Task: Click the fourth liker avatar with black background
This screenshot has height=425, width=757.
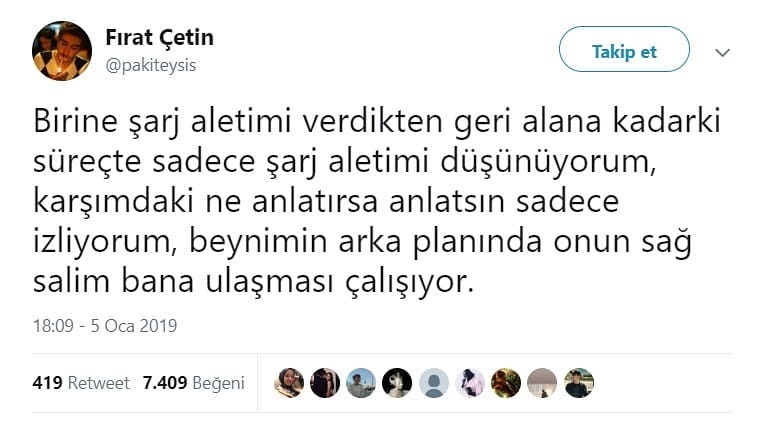Action: [x=397, y=383]
